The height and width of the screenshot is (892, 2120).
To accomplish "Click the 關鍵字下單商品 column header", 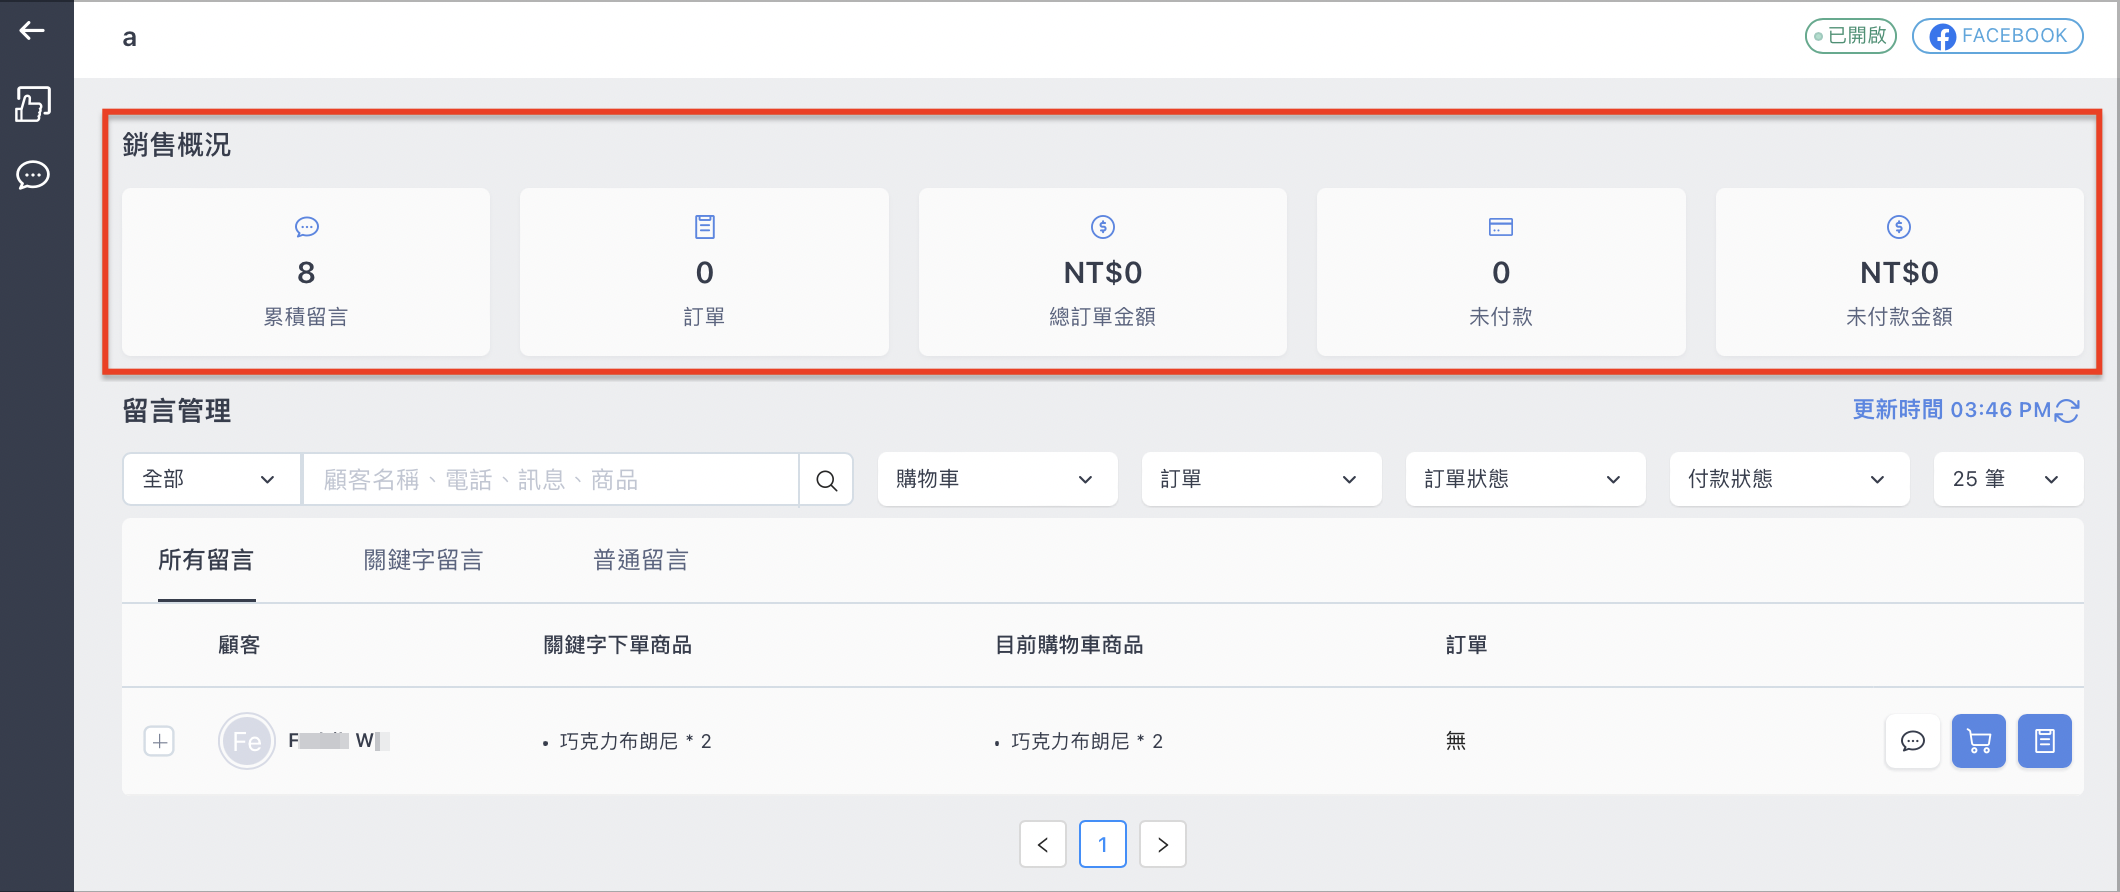I will (x=618, y=645).
